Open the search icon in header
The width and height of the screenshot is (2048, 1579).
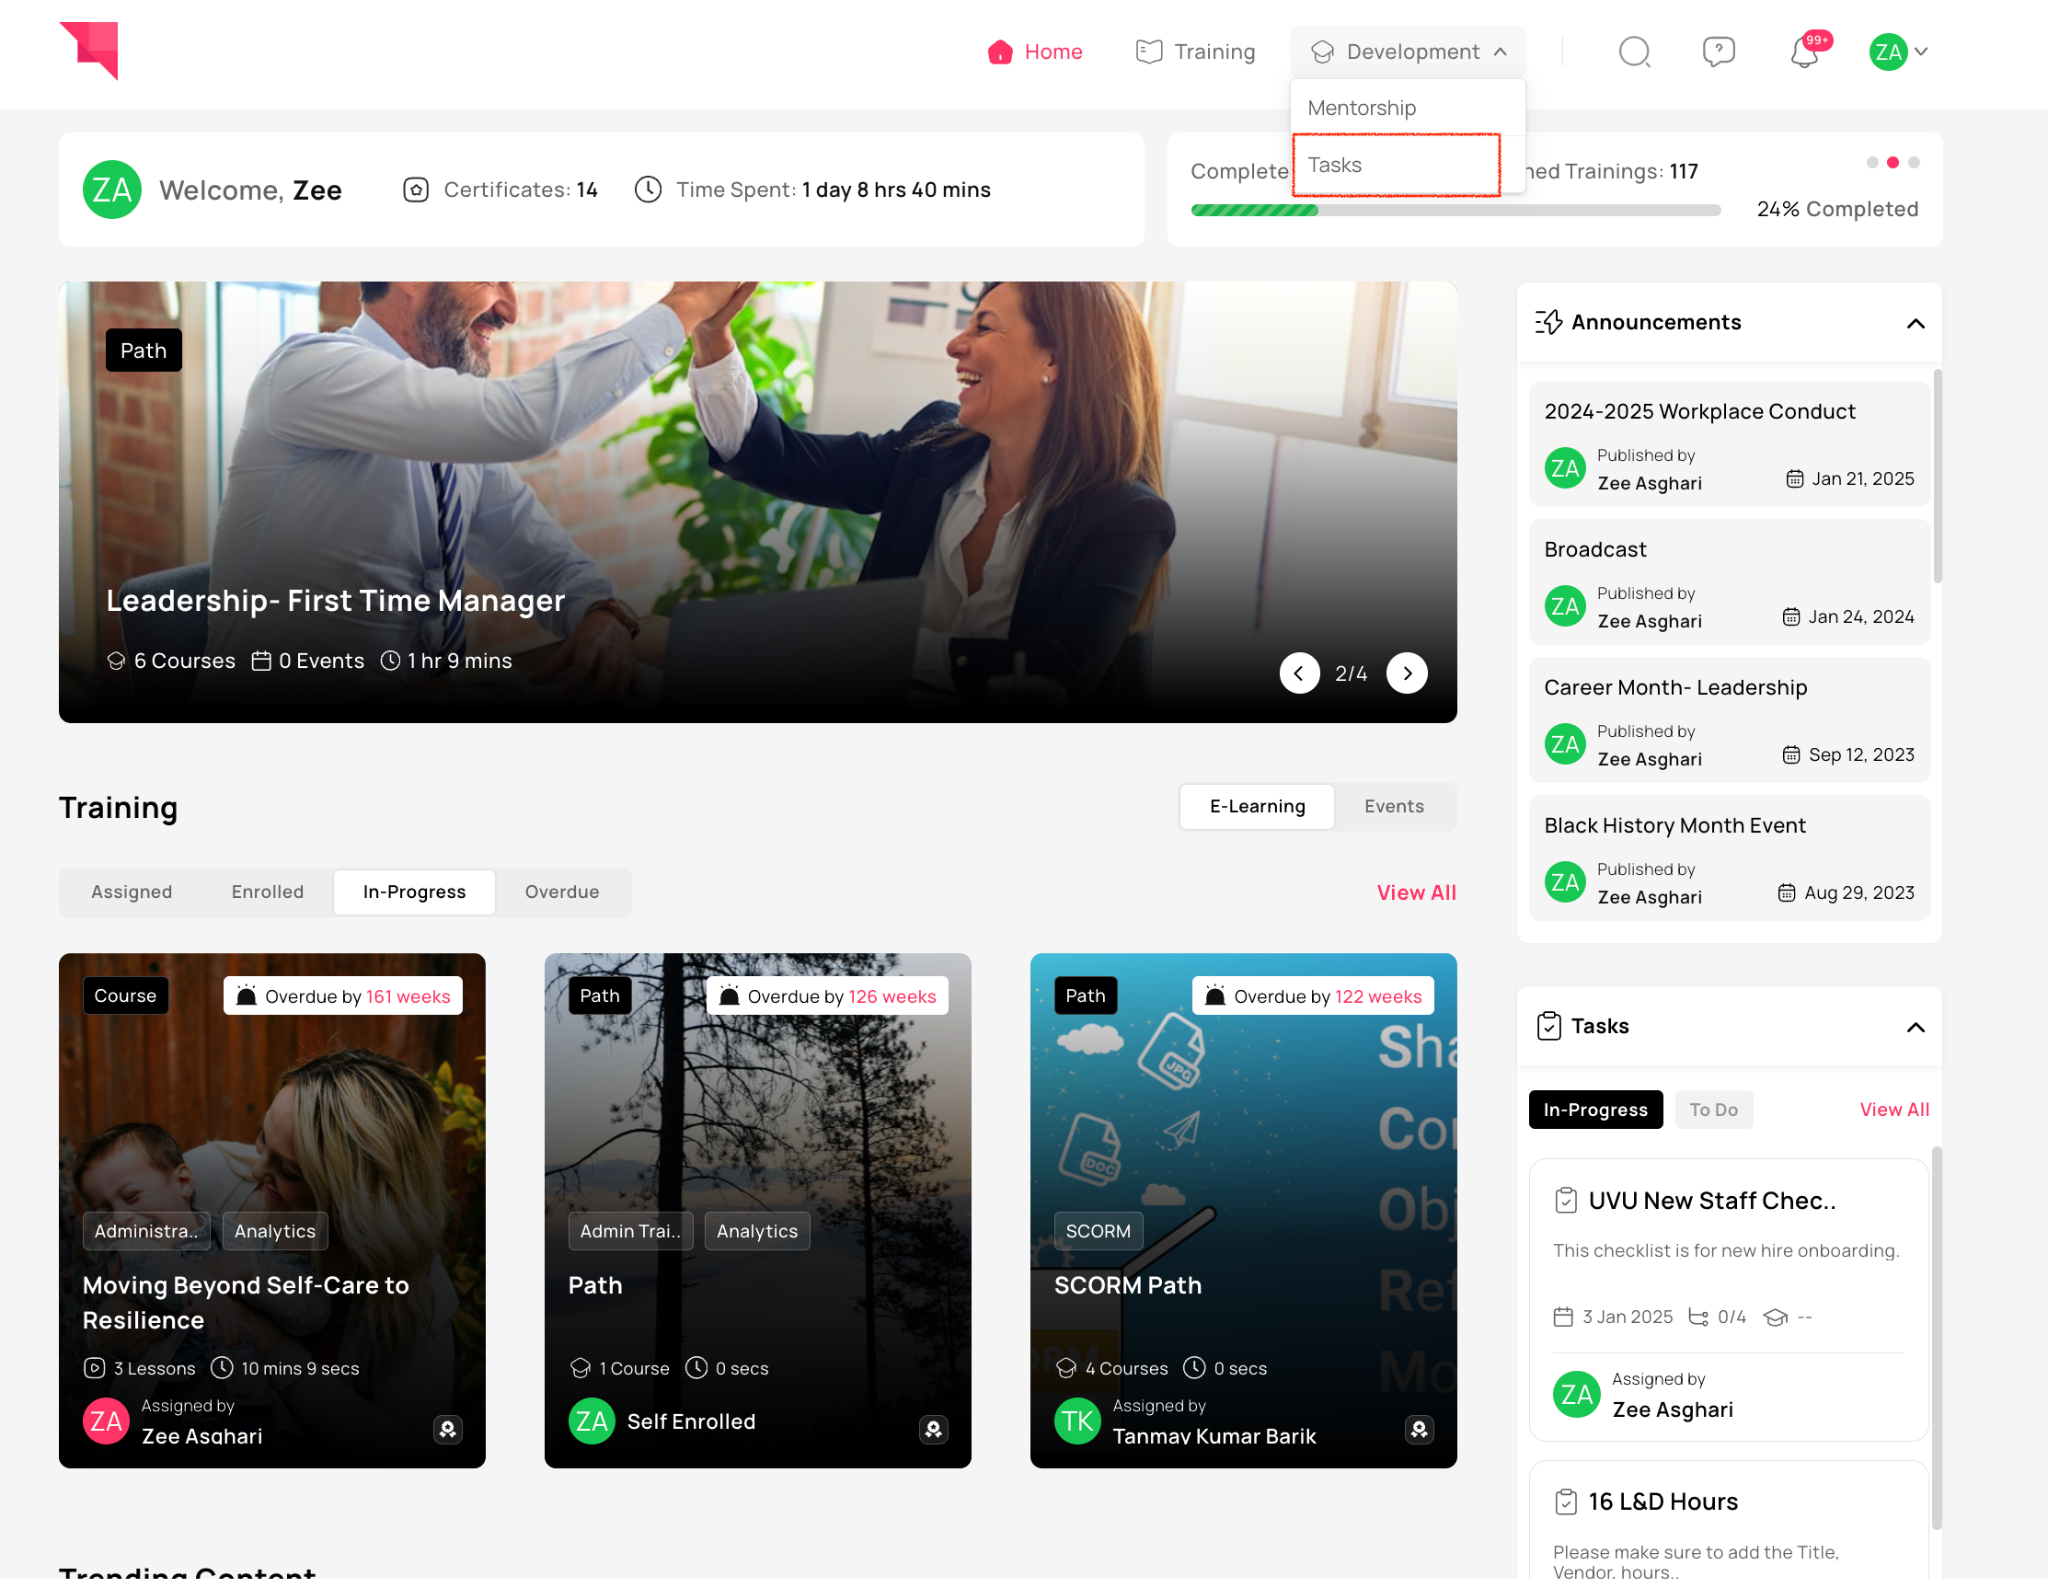tap(1634, 52)
